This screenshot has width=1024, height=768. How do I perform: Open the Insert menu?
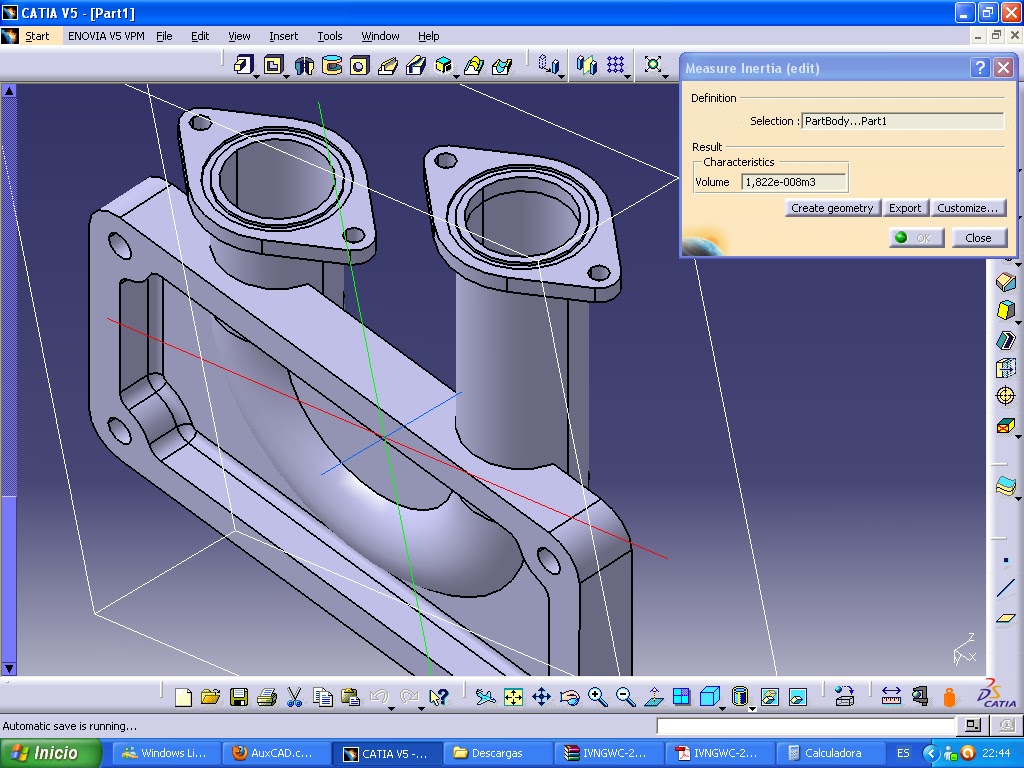pyautogui.click(x=283, y=36)
